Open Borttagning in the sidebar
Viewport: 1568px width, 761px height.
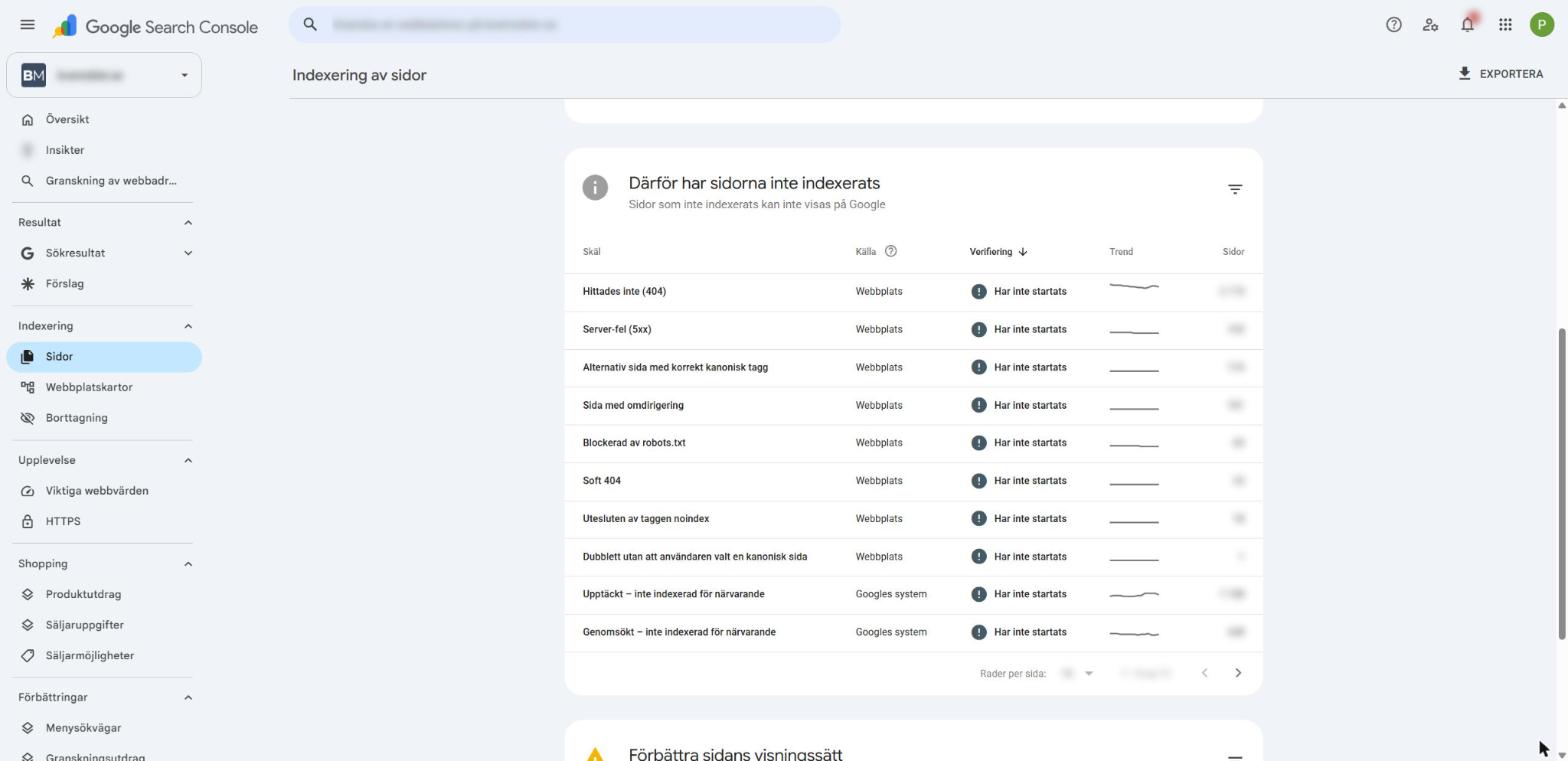(104, 418)
